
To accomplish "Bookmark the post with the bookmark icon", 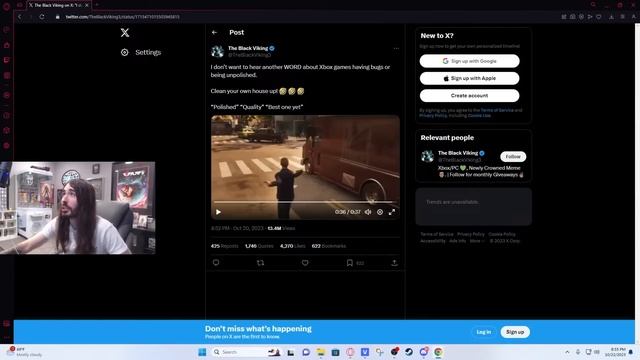I will click(350, 263).
